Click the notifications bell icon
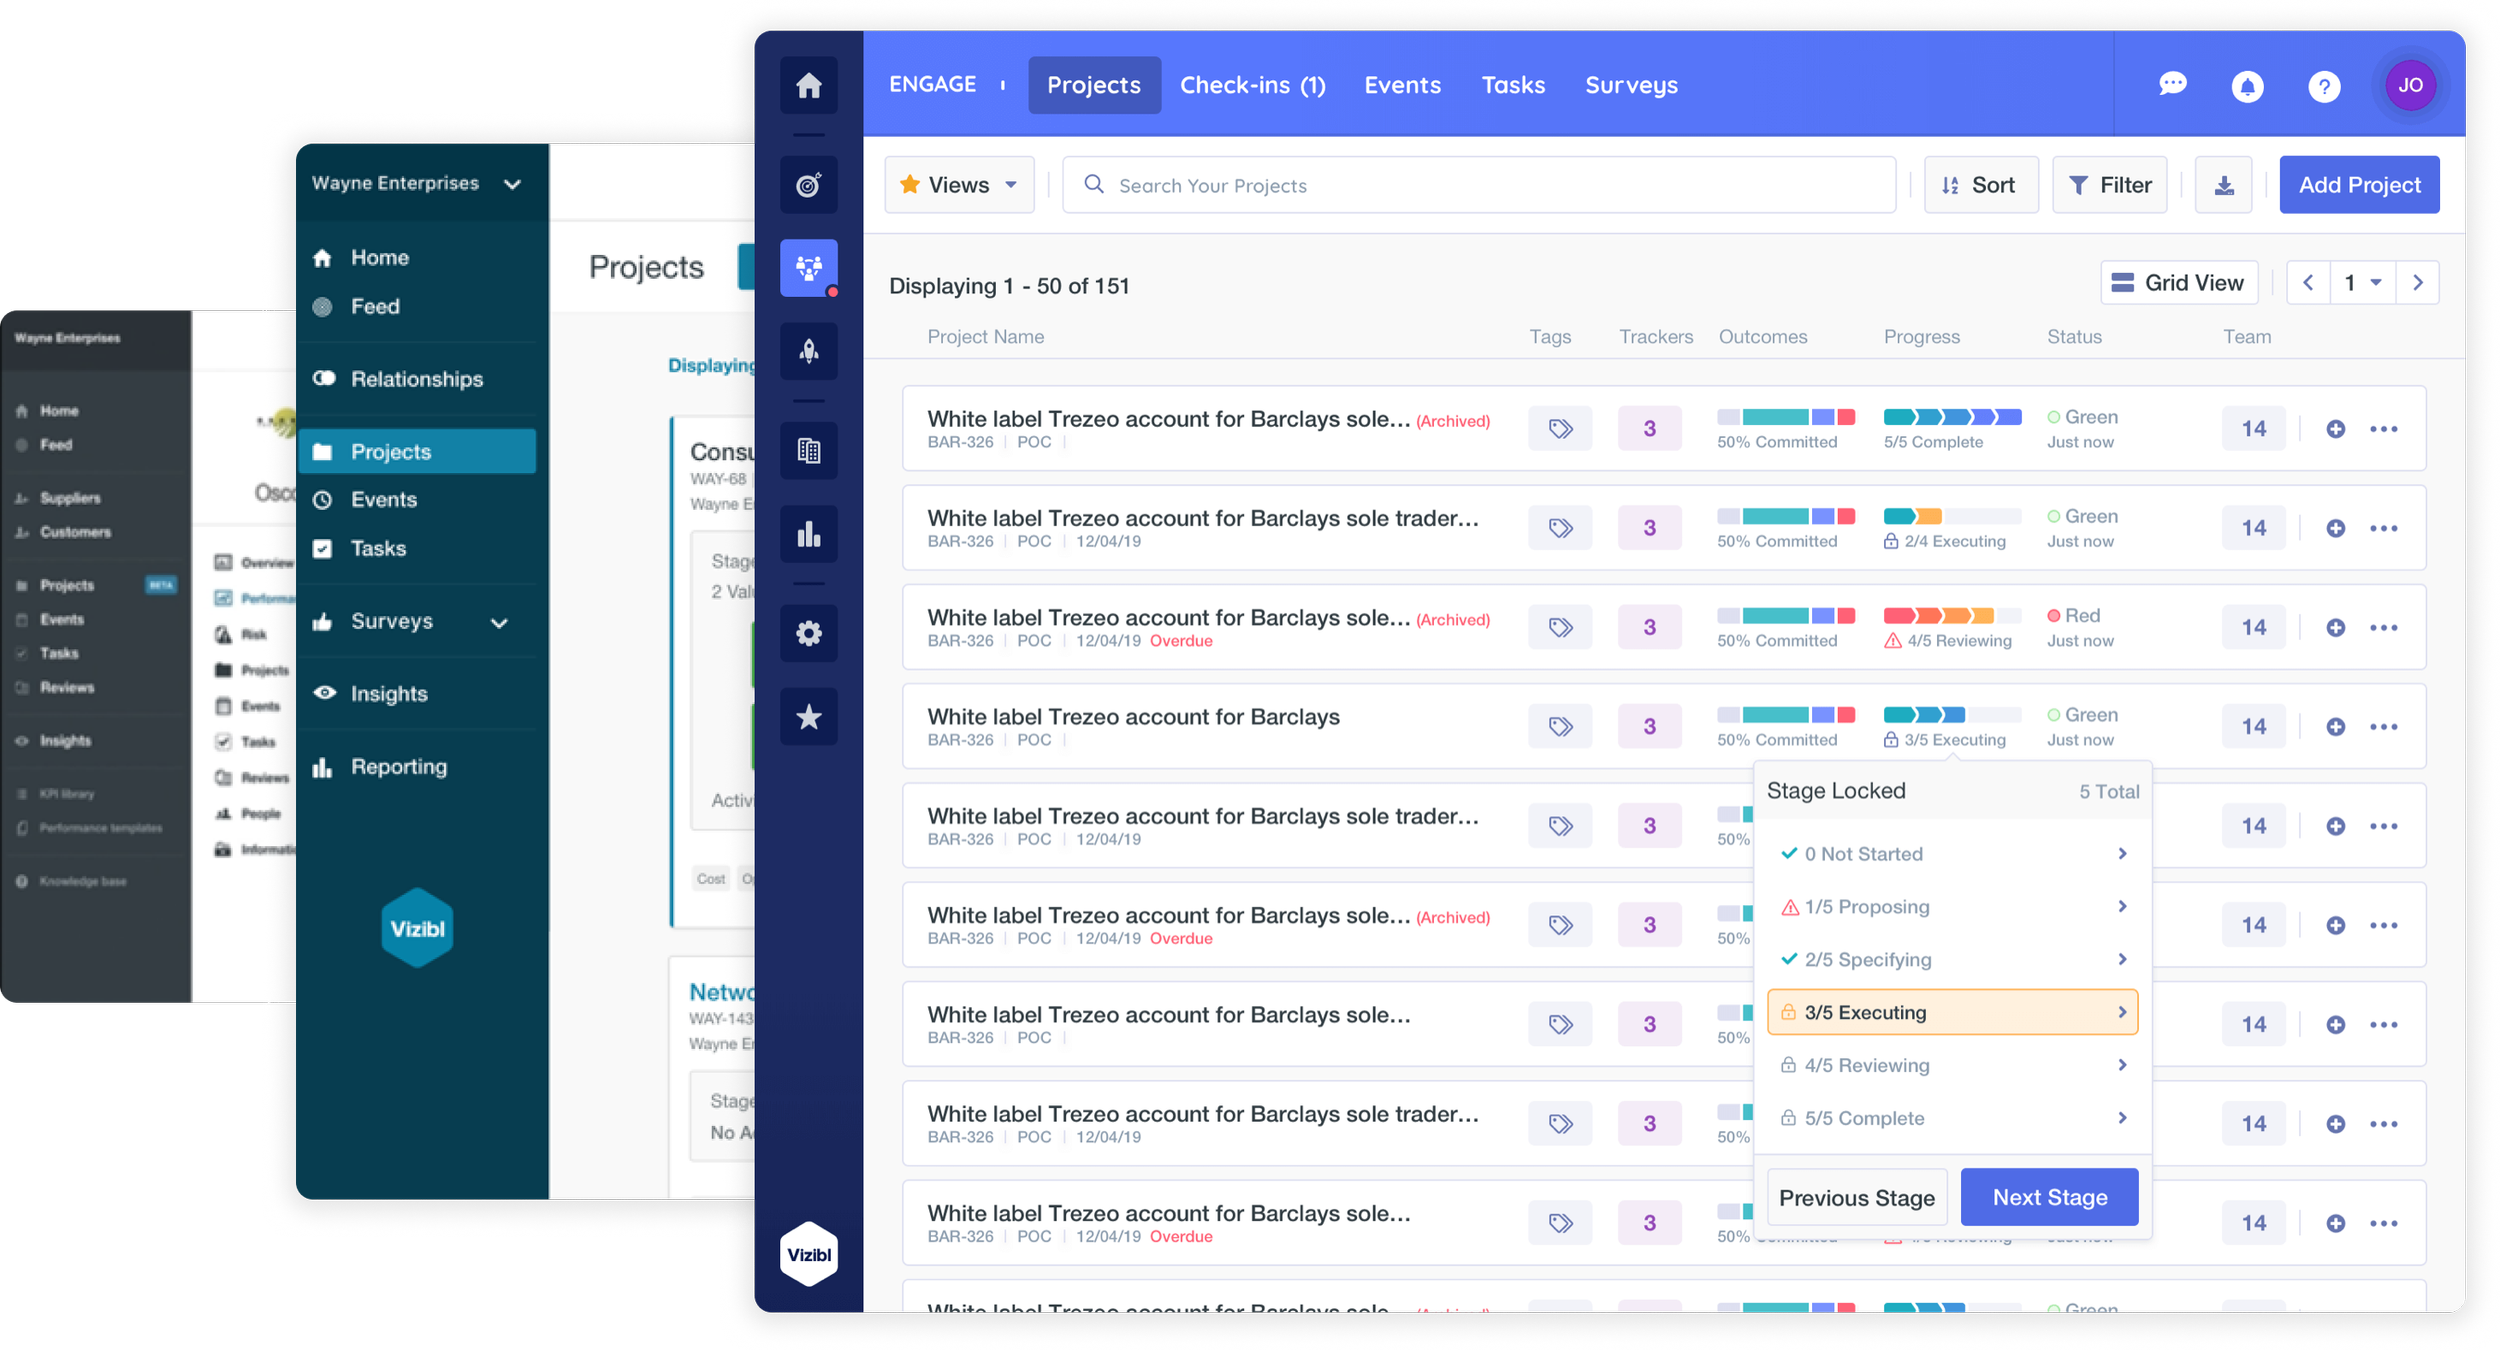The height and width of the screenshot is (1350, 2500). coord(2247,87)
